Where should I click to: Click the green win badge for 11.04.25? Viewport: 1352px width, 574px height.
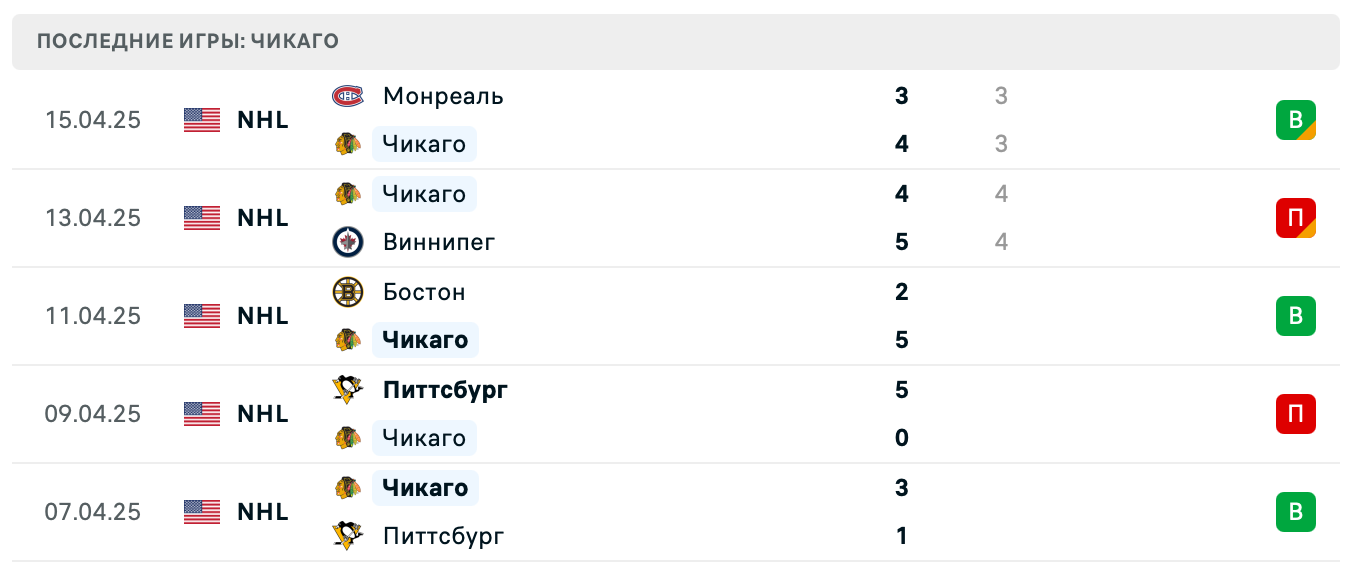1295,316
